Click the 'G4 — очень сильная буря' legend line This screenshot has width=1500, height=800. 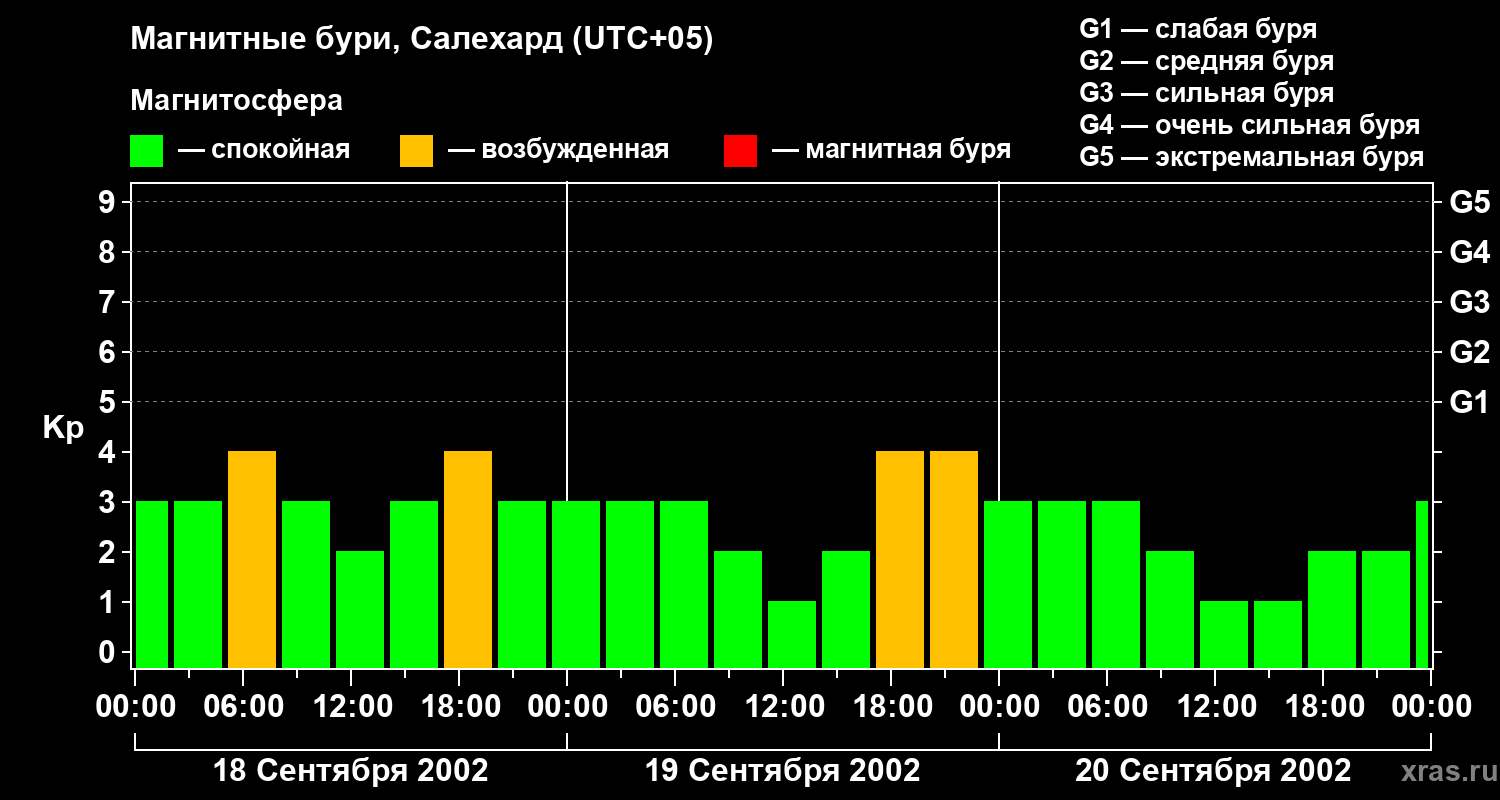(x=1249, y=125)
